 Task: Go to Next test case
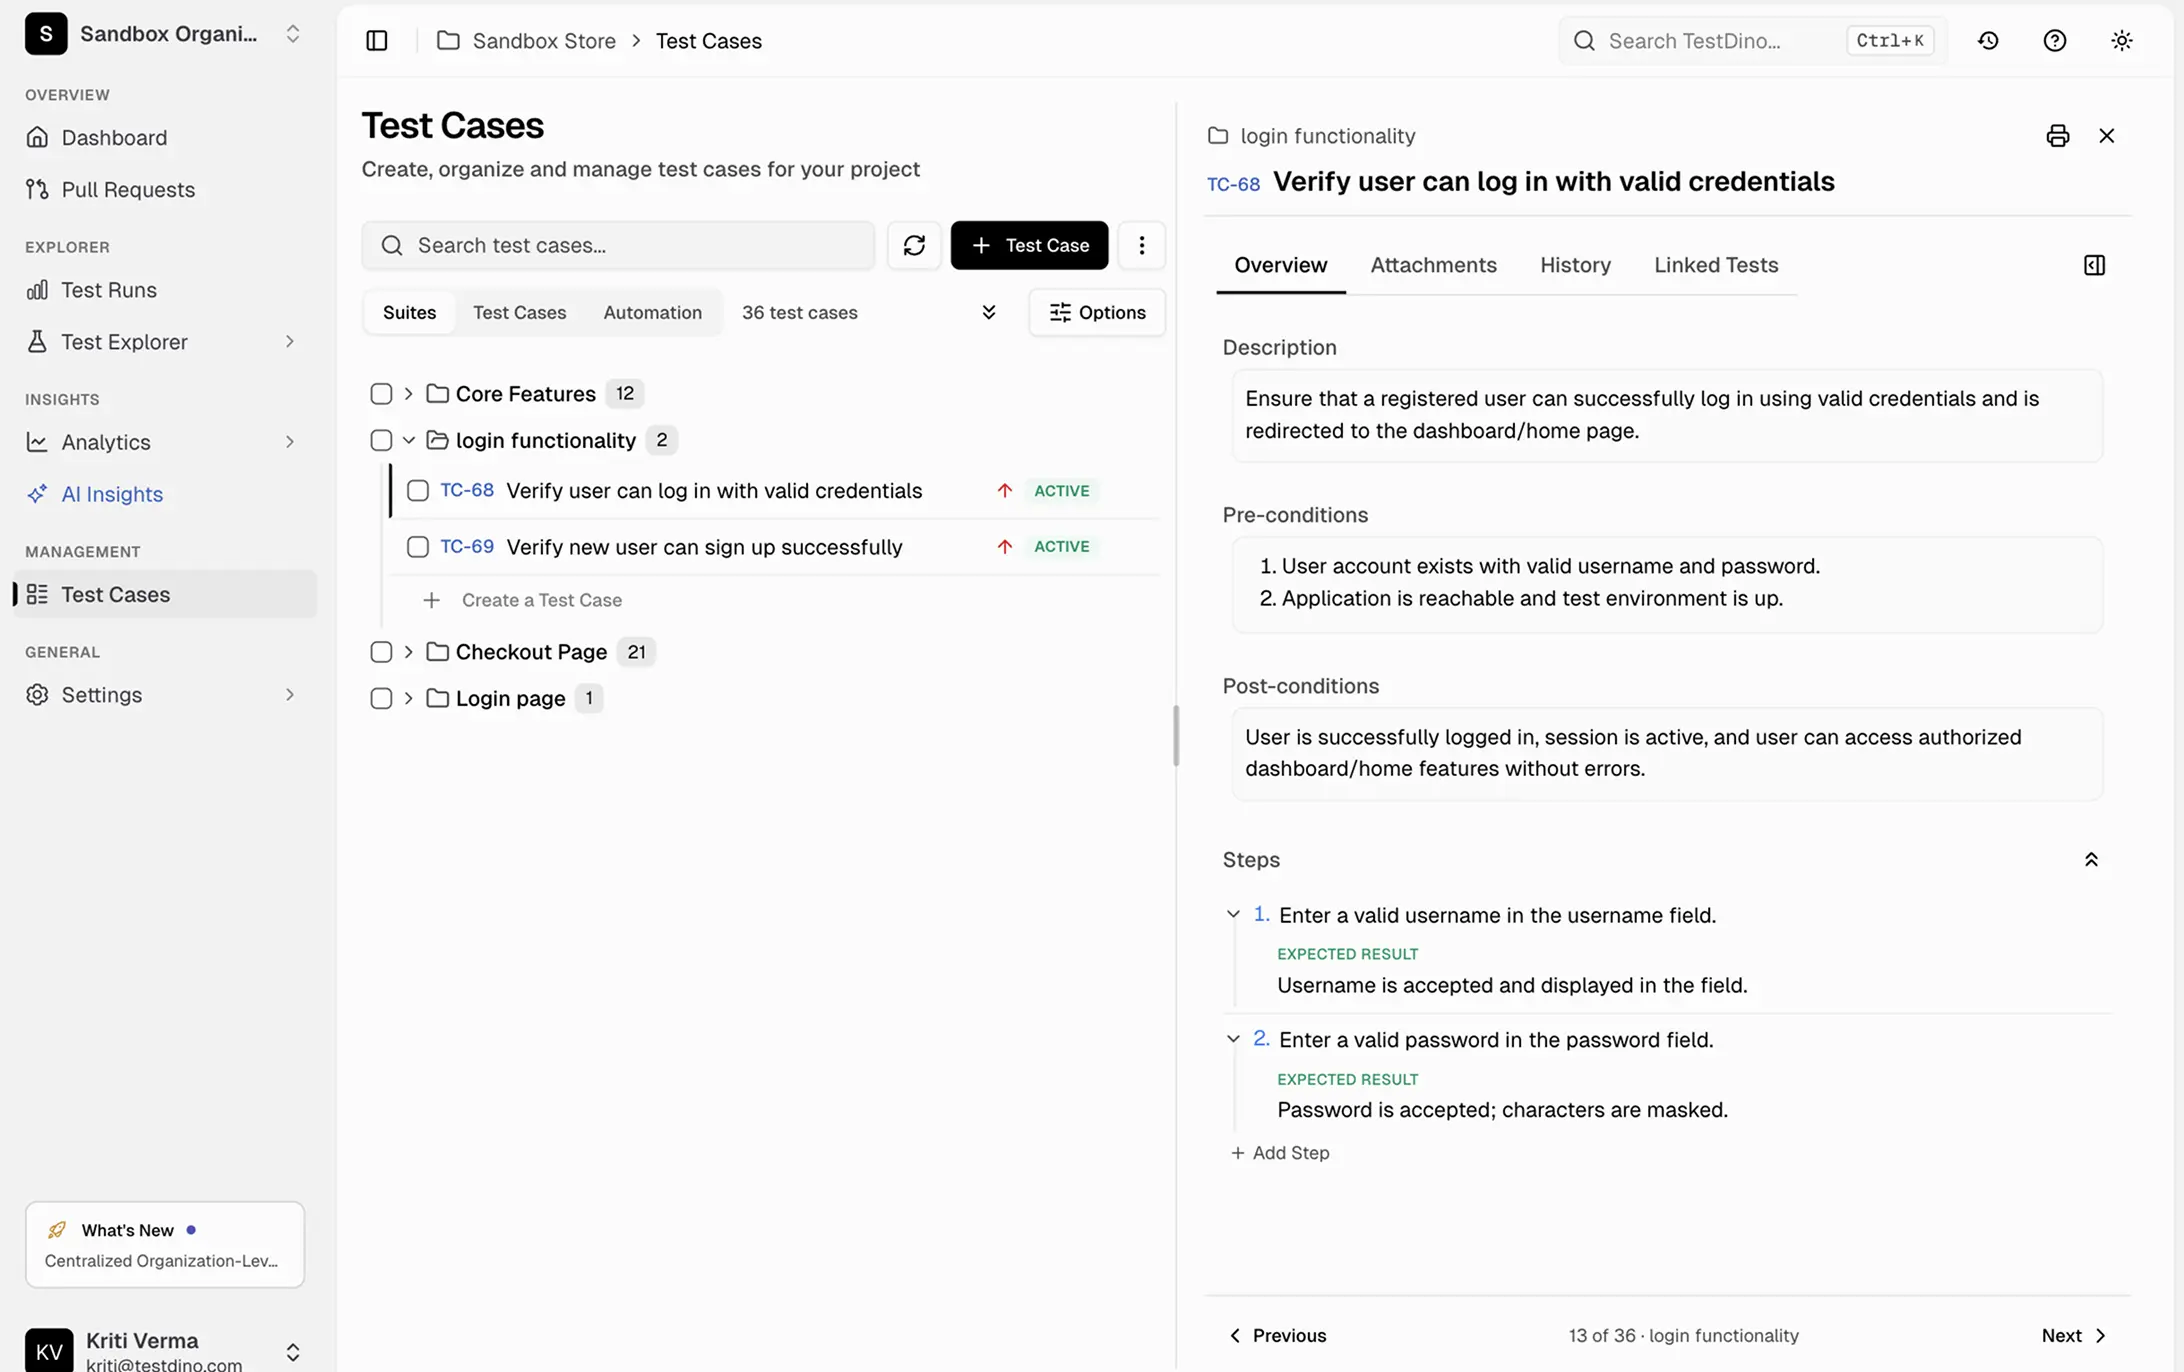(x=2074, y=1336)
